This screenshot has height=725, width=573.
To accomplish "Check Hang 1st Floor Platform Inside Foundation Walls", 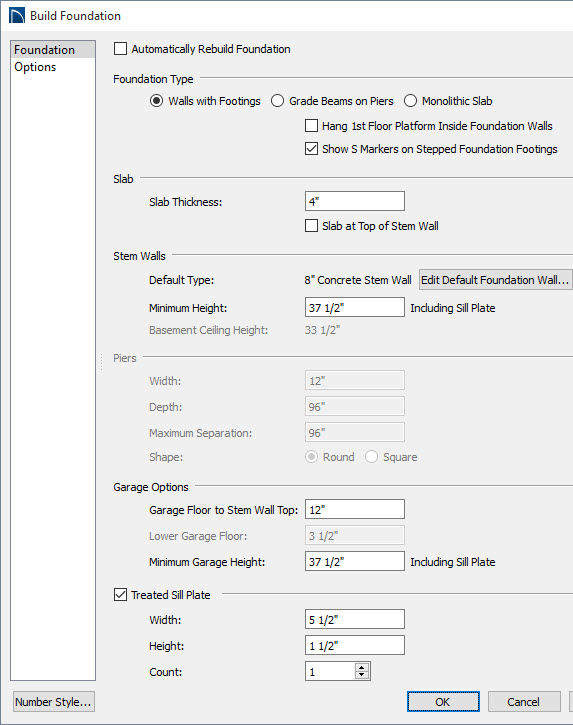I will [x=311, y=126].
